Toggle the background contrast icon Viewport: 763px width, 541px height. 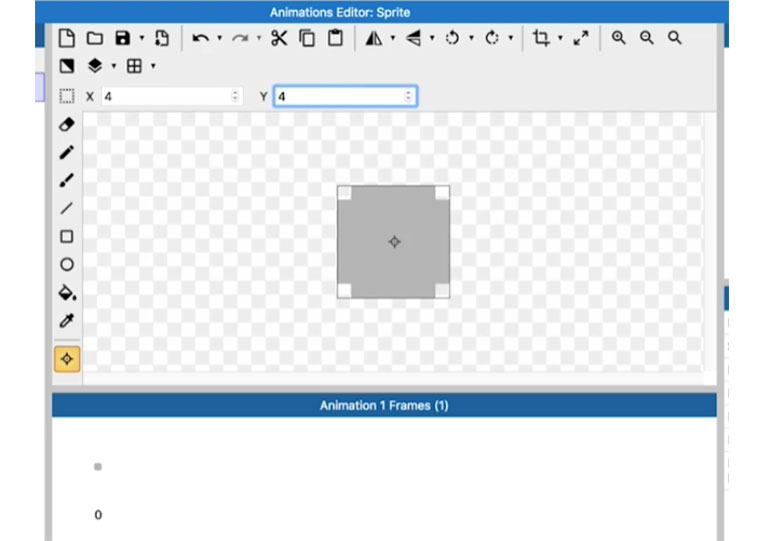click(67, 66)
